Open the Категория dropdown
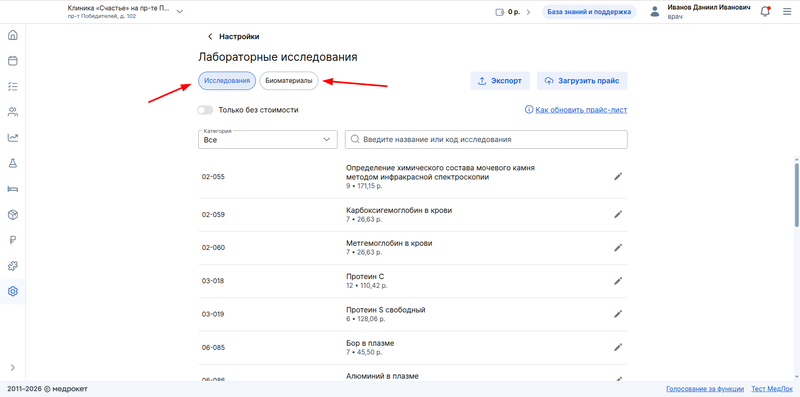Viewport: 800px width, 397px height. [x=268, y=139]
